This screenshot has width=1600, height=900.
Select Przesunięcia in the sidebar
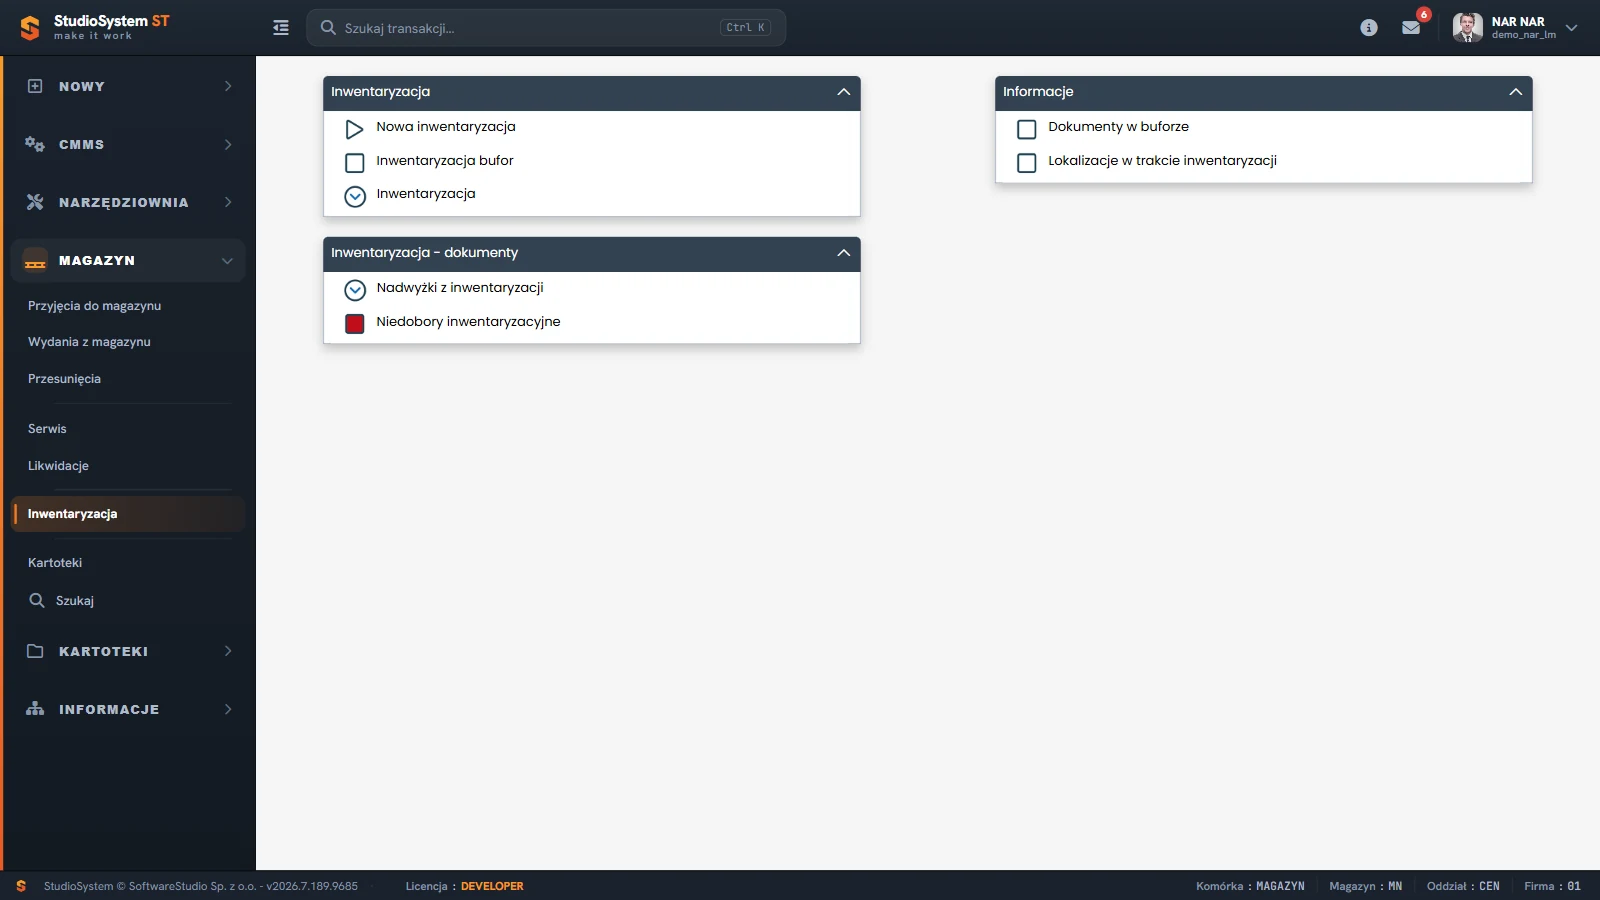pos(64,379)
